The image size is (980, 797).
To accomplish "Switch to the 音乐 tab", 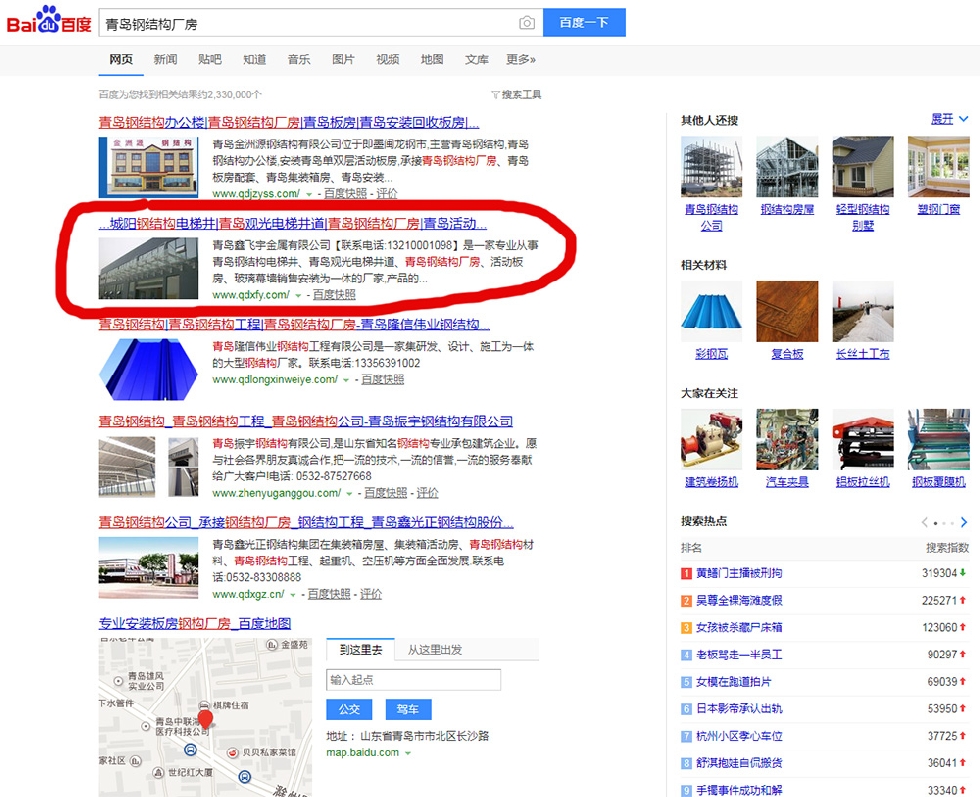I will [x=299, y=59].
